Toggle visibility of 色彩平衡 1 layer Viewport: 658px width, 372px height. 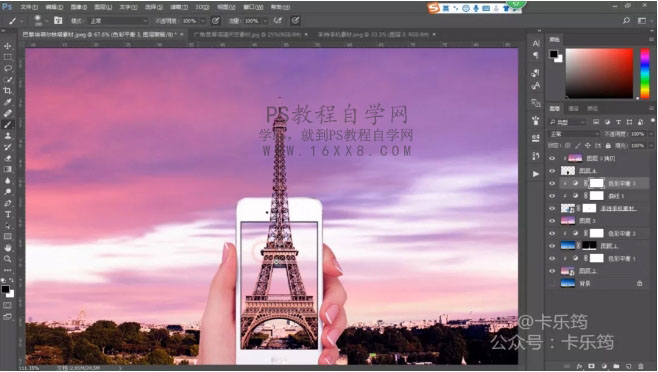pos(552,259)
